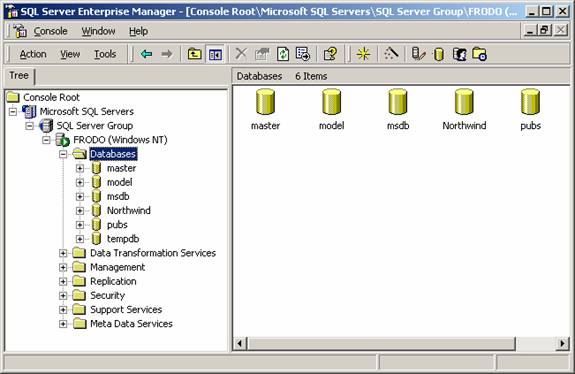Expand the model database node
Screen dimensions: 575x374
pos(80,182)
